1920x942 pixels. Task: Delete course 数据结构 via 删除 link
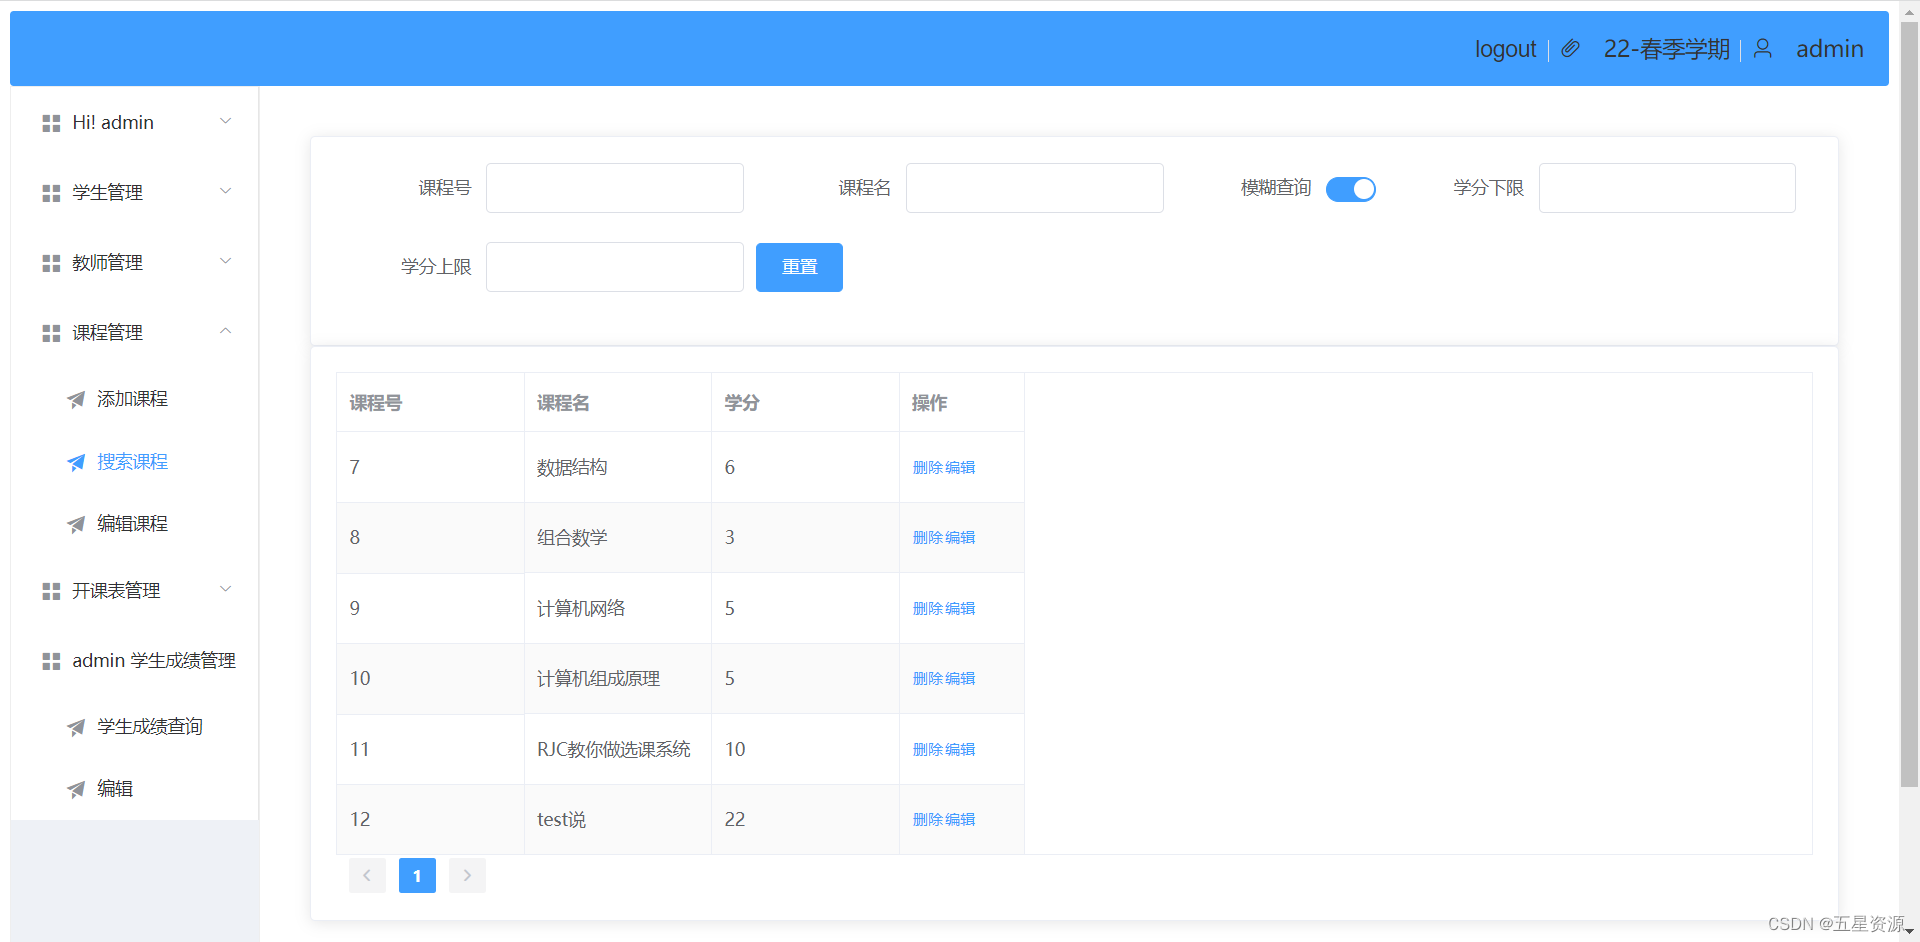928,467
